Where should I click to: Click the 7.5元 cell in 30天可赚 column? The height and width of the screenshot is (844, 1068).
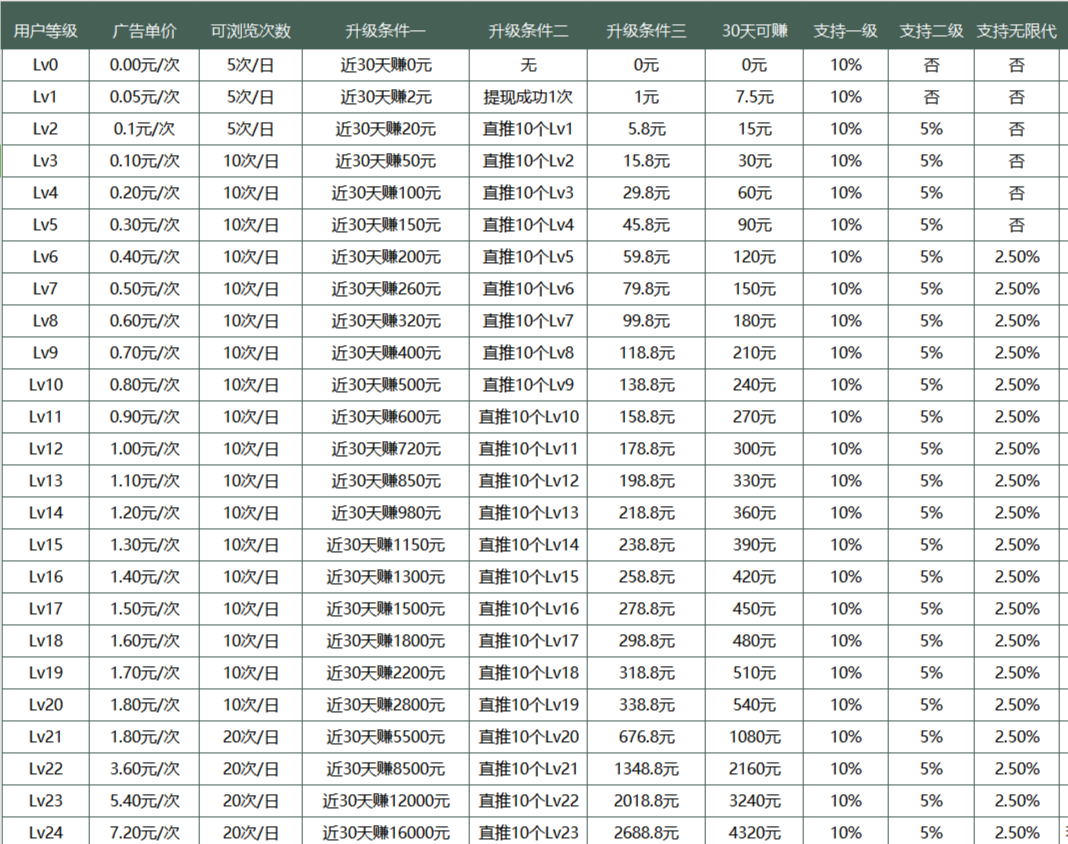[755, 97]
